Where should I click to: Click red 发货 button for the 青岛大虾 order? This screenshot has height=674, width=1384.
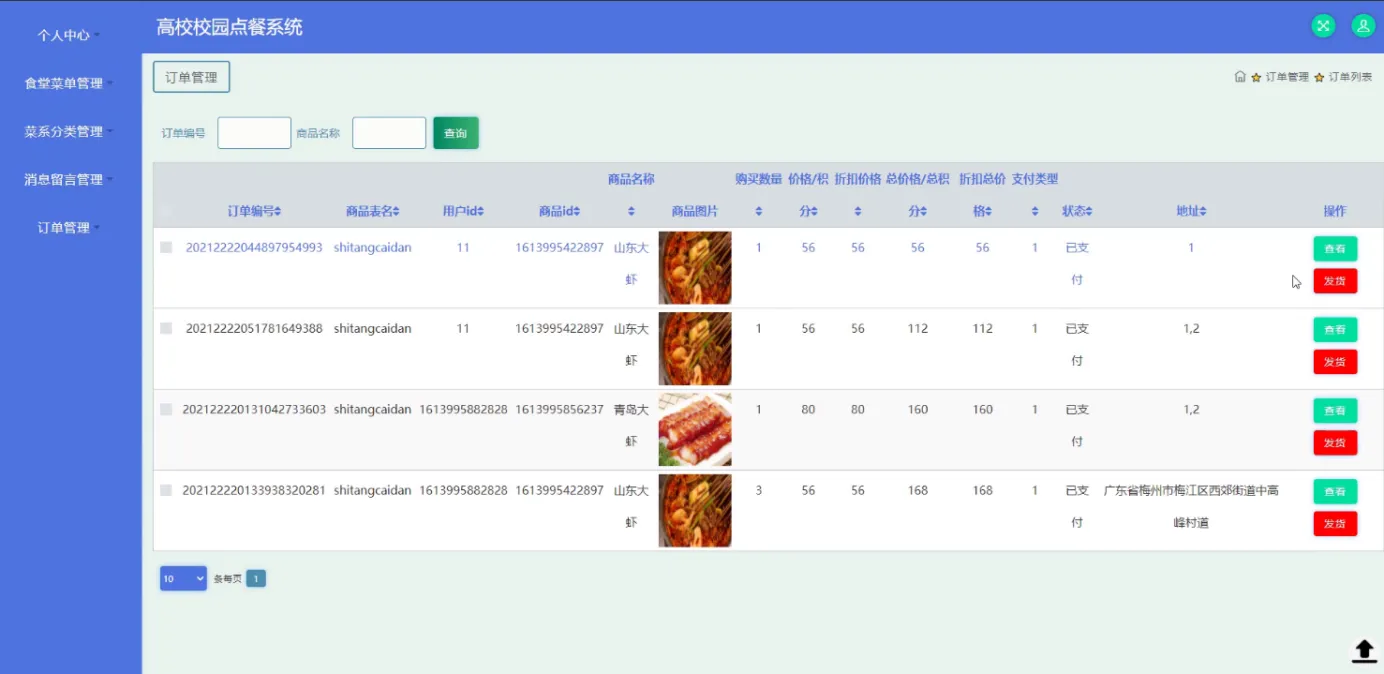click(1335, 443)
